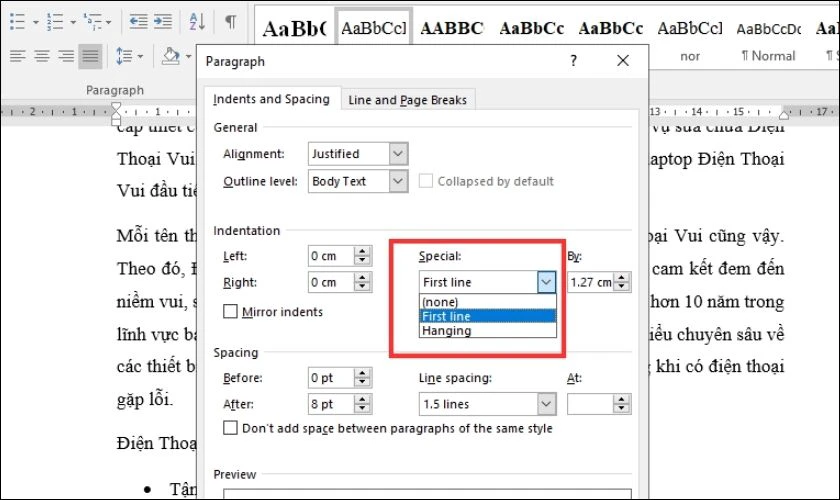Select the AABBC style thumbnail

coord(452,28)
